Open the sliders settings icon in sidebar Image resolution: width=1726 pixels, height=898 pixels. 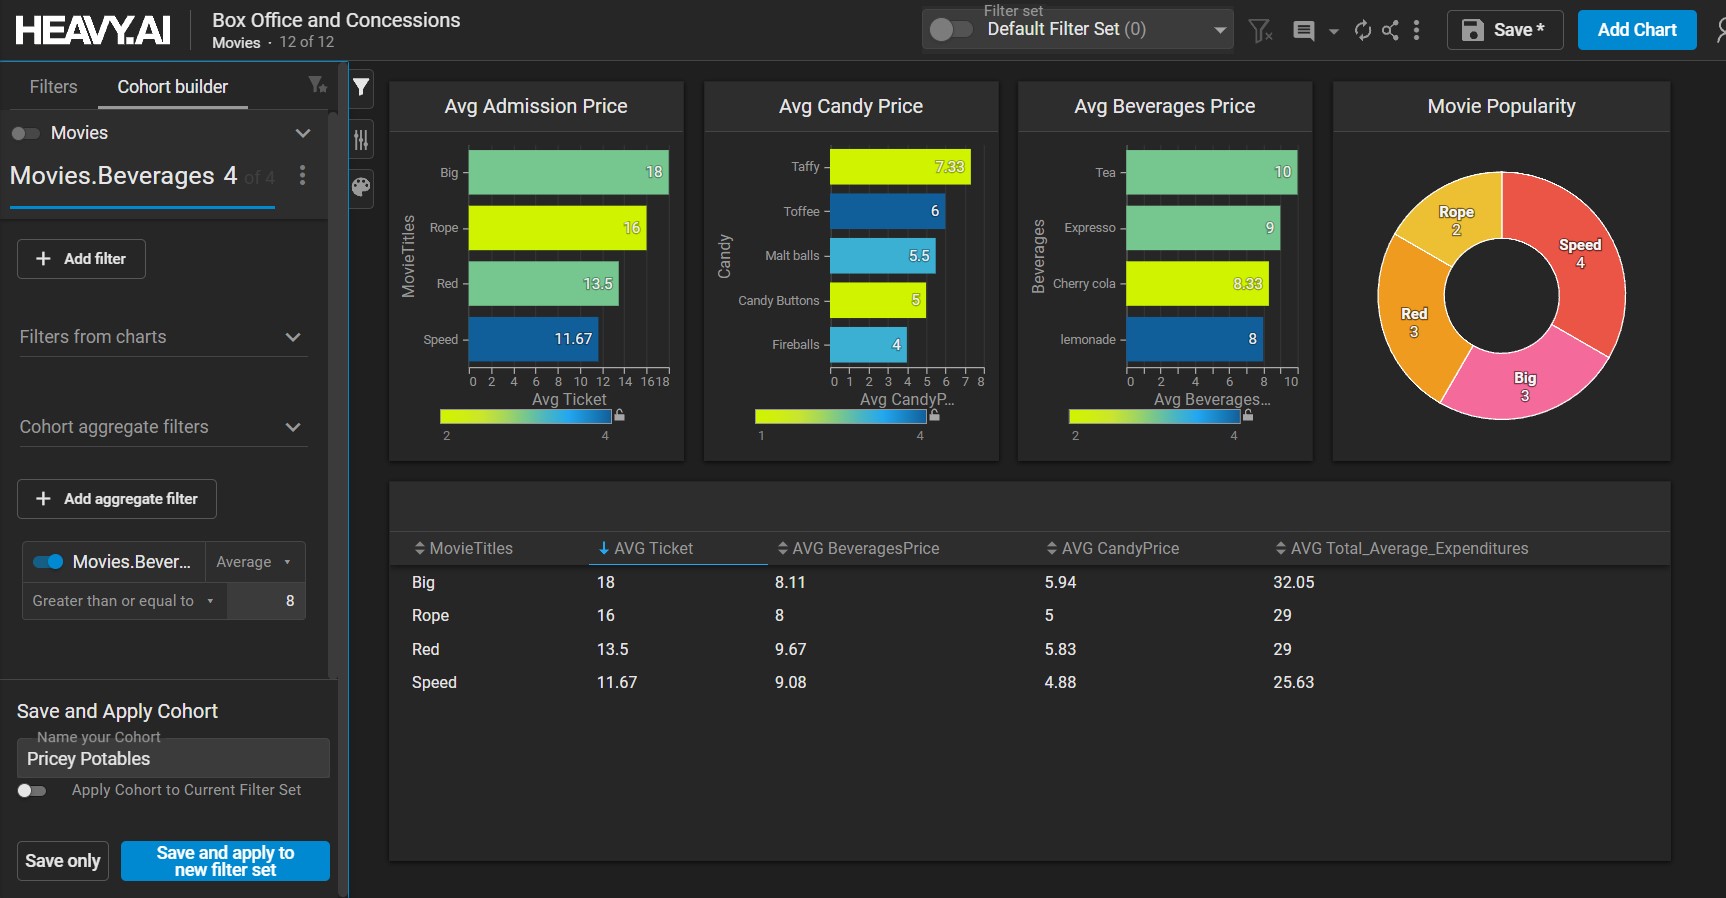[361, 140]
